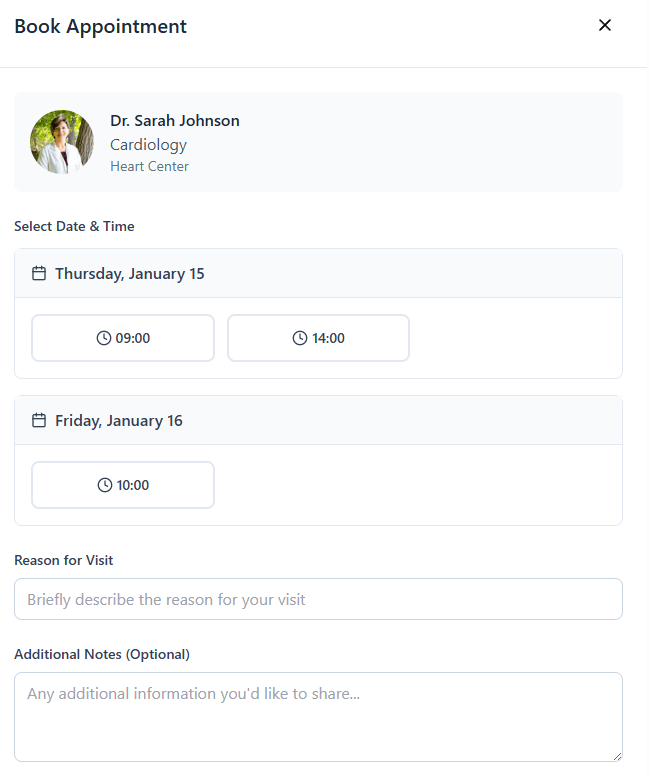Select the 09:00 time slot on Thursday
The width and height of the screenshot is (649, 775).
click(x=123, y=339)
